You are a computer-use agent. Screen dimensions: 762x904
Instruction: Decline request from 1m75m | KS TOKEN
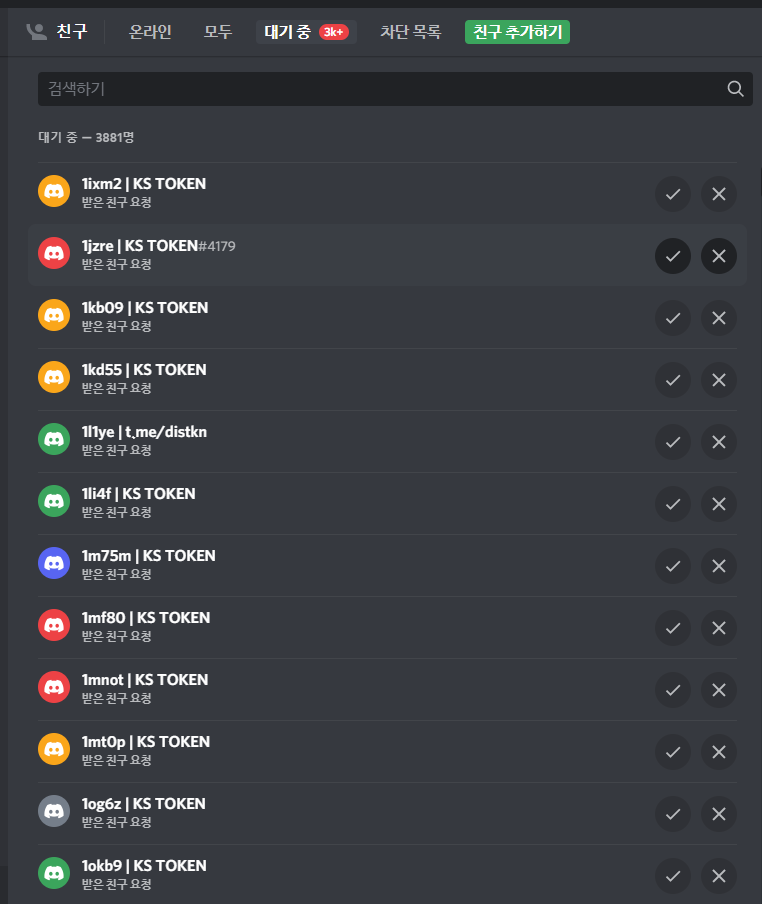tap(718, 566)
